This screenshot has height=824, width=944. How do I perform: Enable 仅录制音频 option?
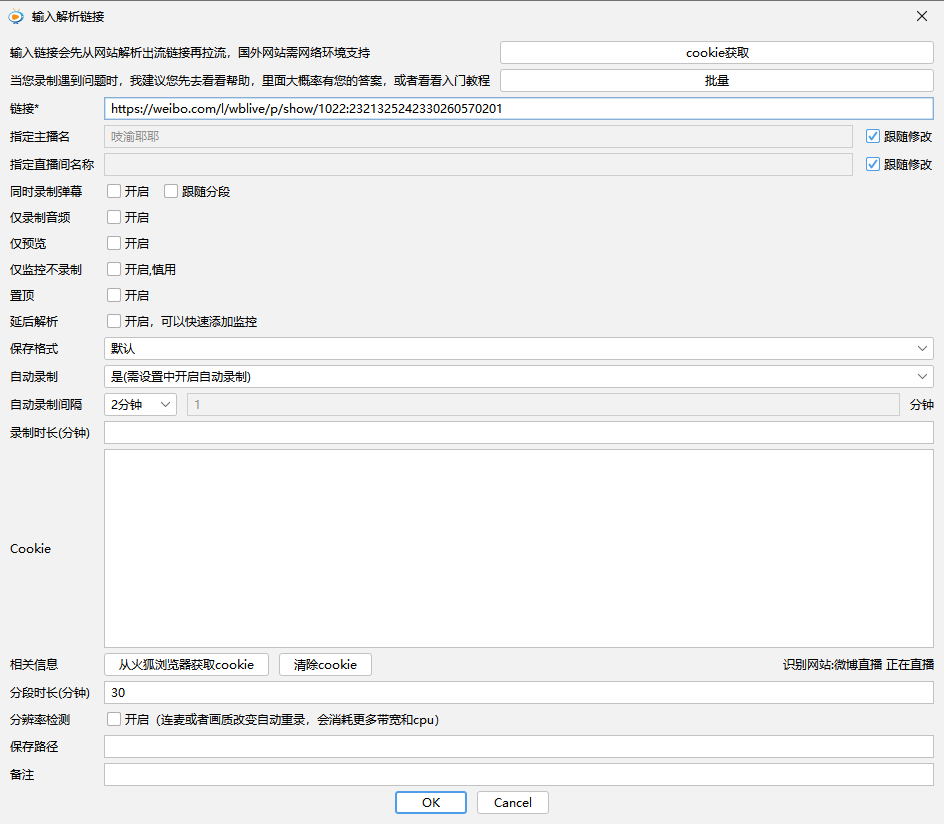click(115, 217)
